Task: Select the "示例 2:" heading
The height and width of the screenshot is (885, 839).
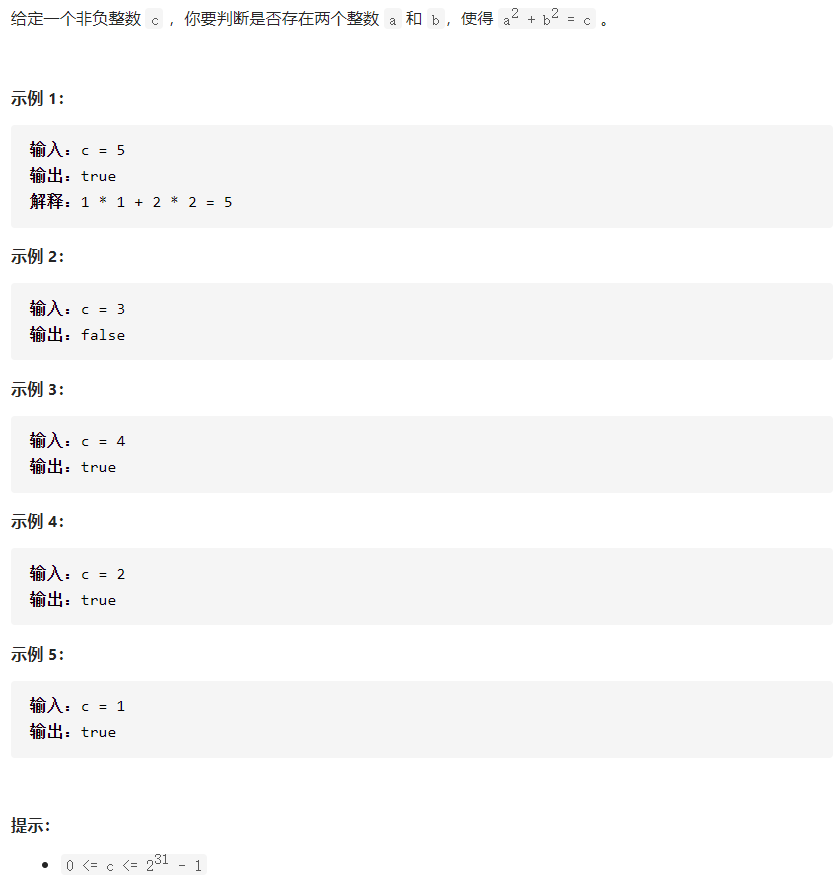Action: point(38,256)
